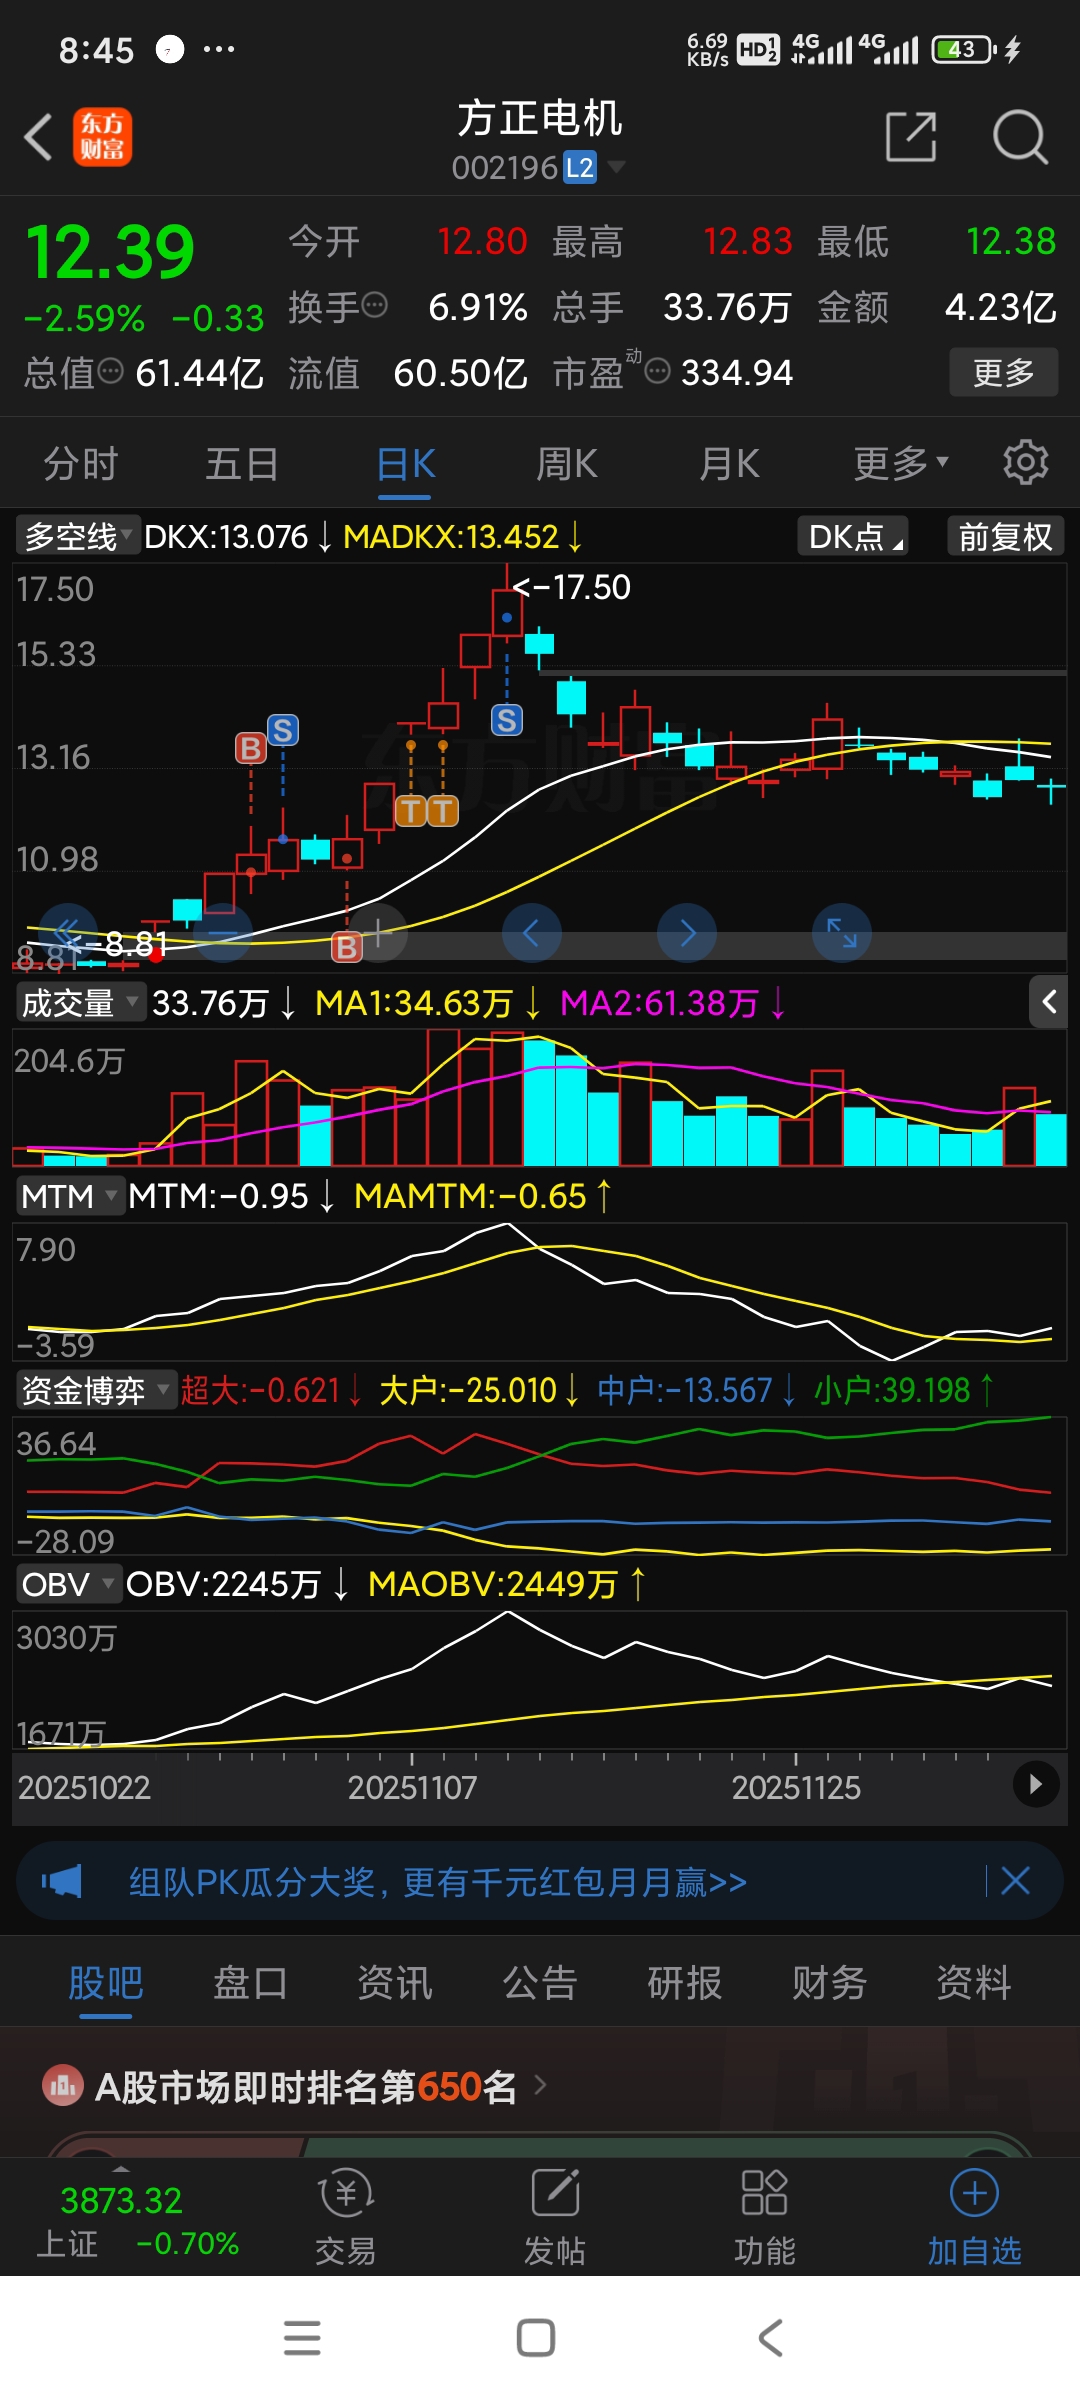Tap play button on date axis
This screenshot has height=2400, width=1080.
pyautogui.click(x=1036, y=1785)
